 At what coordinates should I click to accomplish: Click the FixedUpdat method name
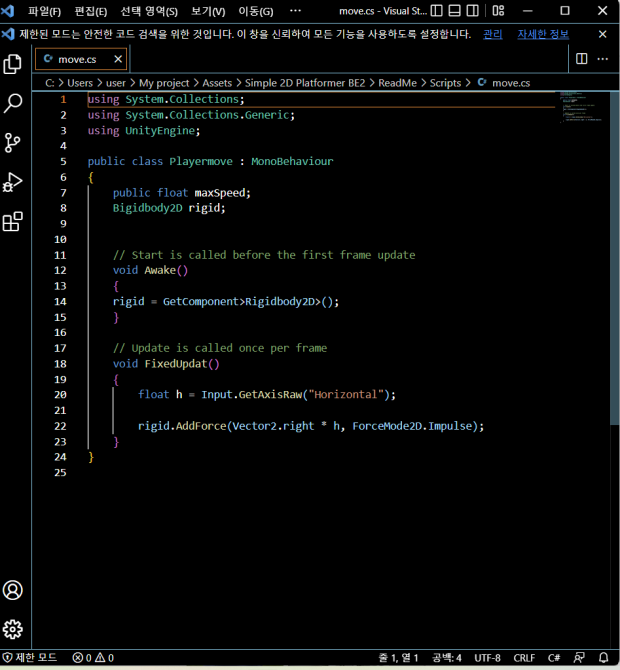[176, 364]
